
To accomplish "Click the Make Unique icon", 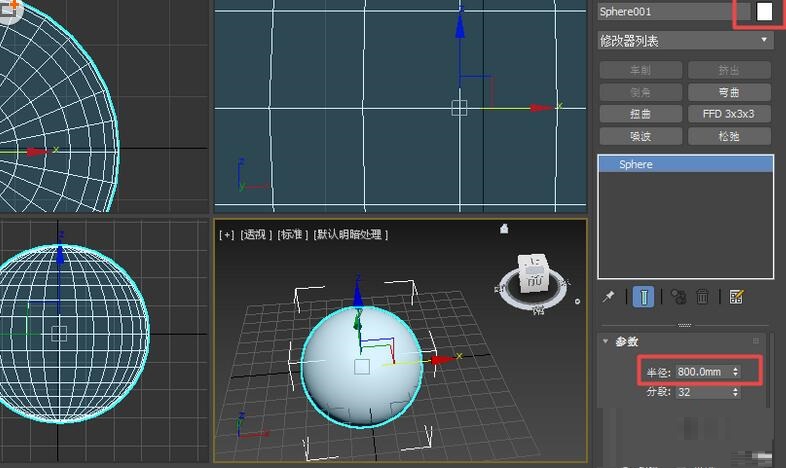I will point(678,297).
